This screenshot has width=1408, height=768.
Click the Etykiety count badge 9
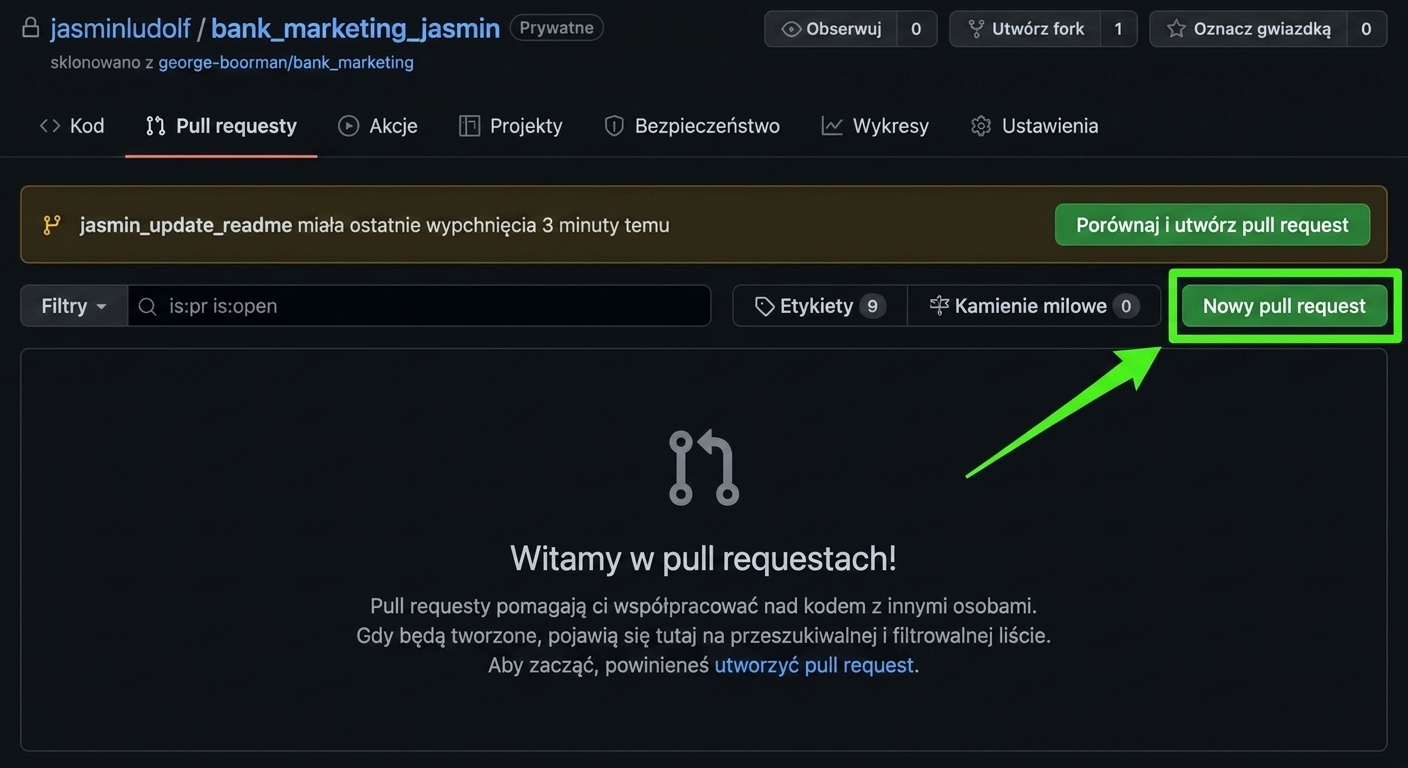click(x=872, y=306)
